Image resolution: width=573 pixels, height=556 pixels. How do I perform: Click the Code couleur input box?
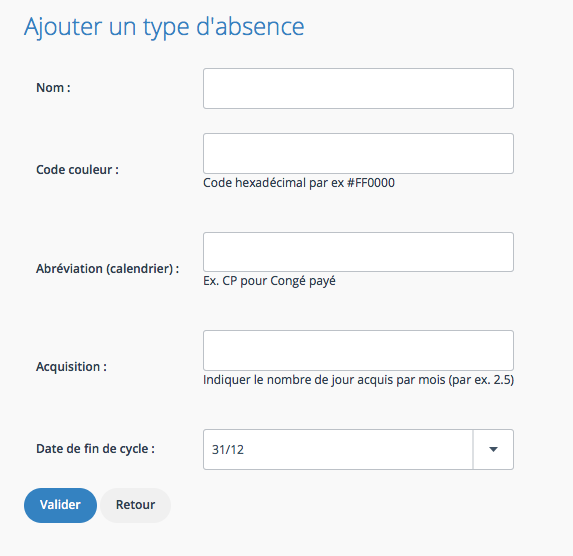coord(358,154)
